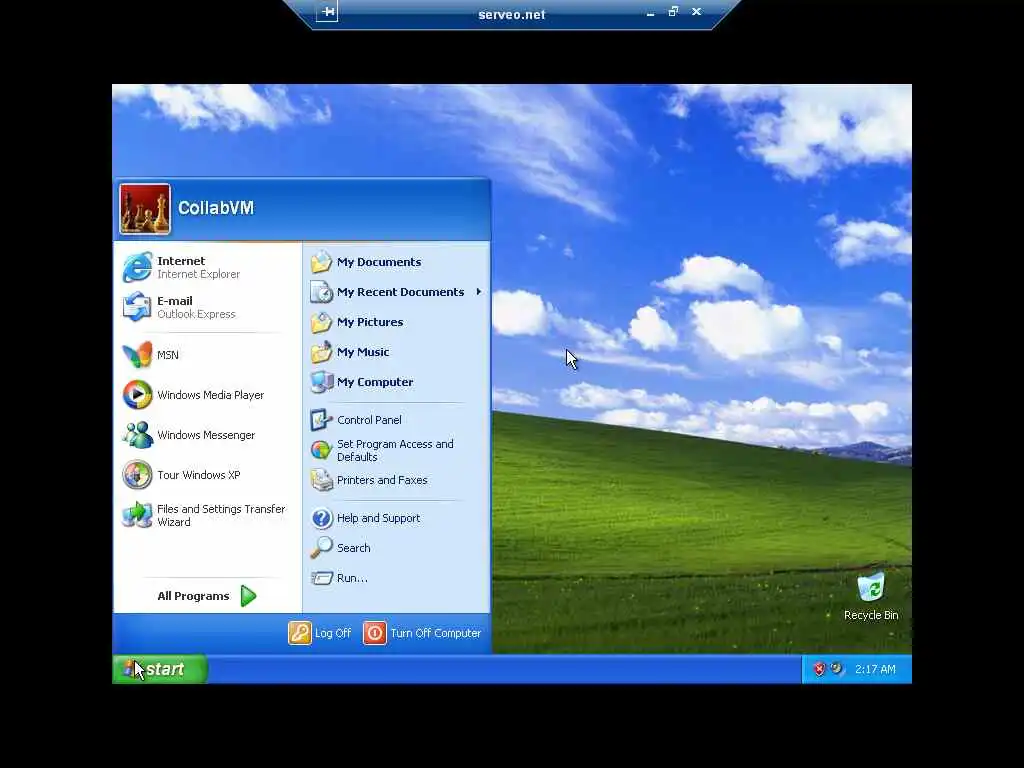
Task: Open Tour Windows XP icon
Action: (x=137, y=475)
